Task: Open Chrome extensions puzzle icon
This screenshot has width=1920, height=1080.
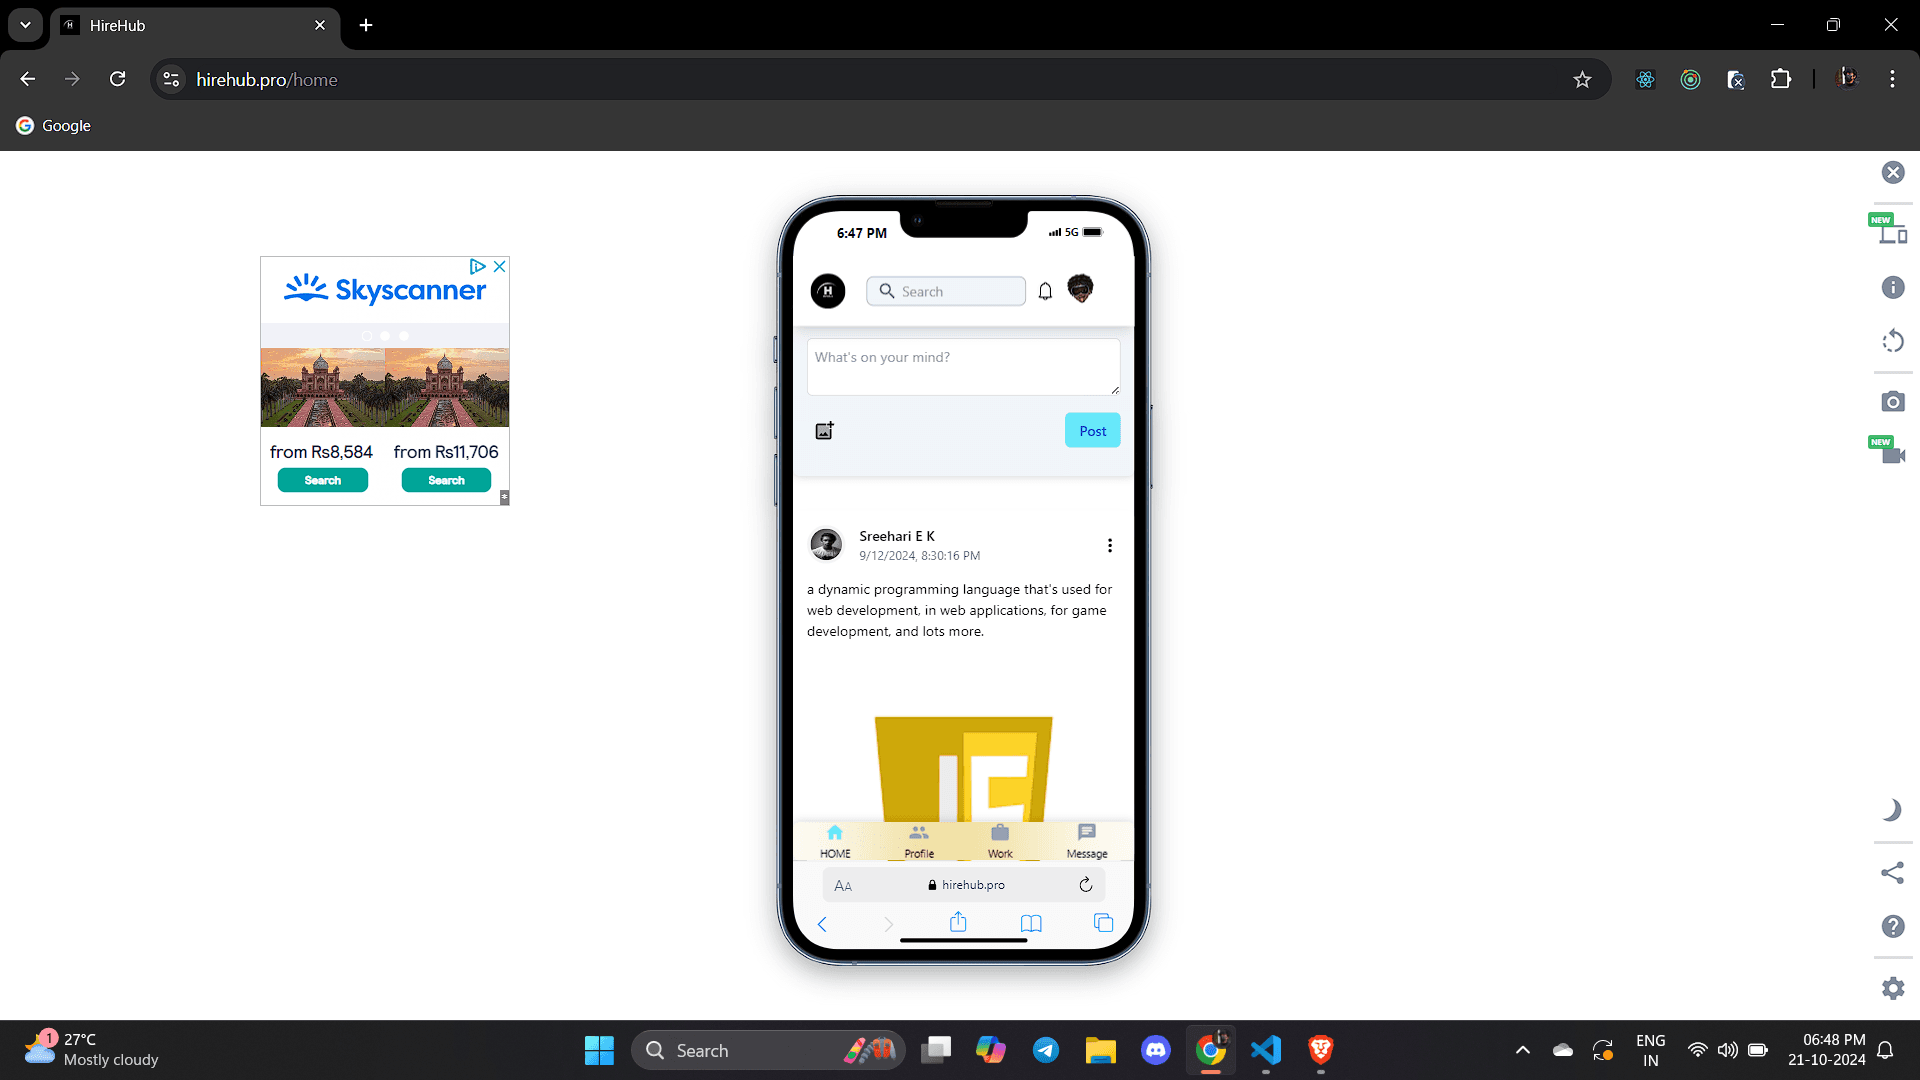Action: point(1781,79)
